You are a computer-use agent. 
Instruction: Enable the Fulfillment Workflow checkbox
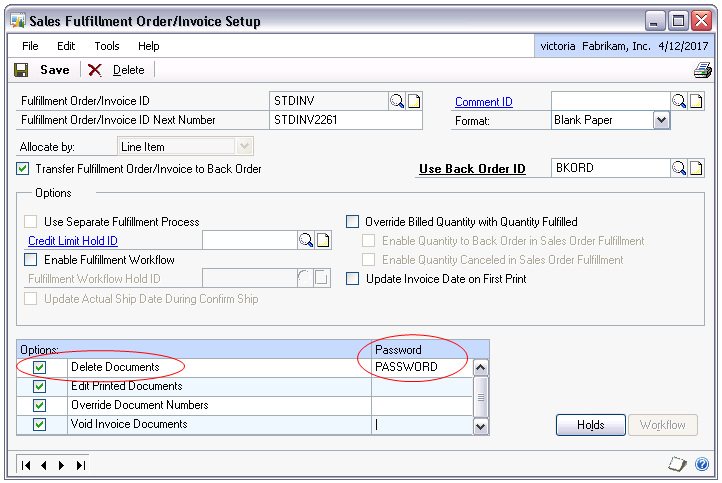click(31, 260)
